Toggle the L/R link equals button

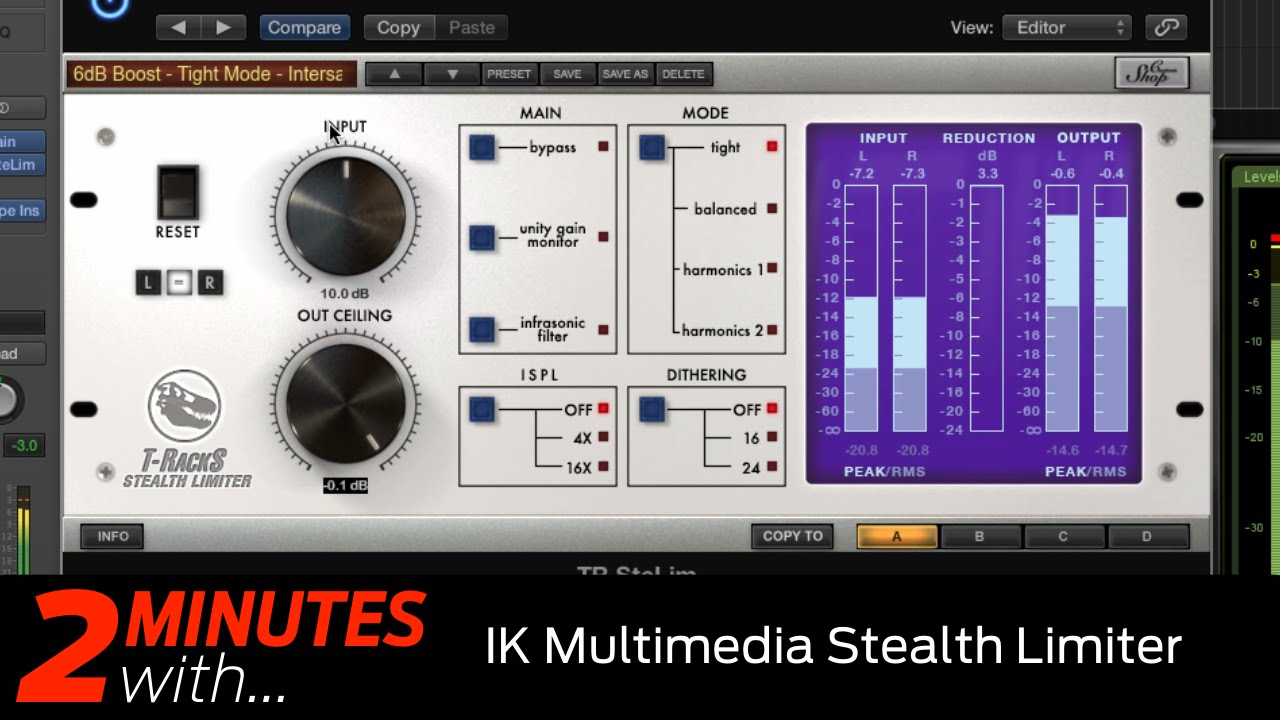(x=179, y=283)
